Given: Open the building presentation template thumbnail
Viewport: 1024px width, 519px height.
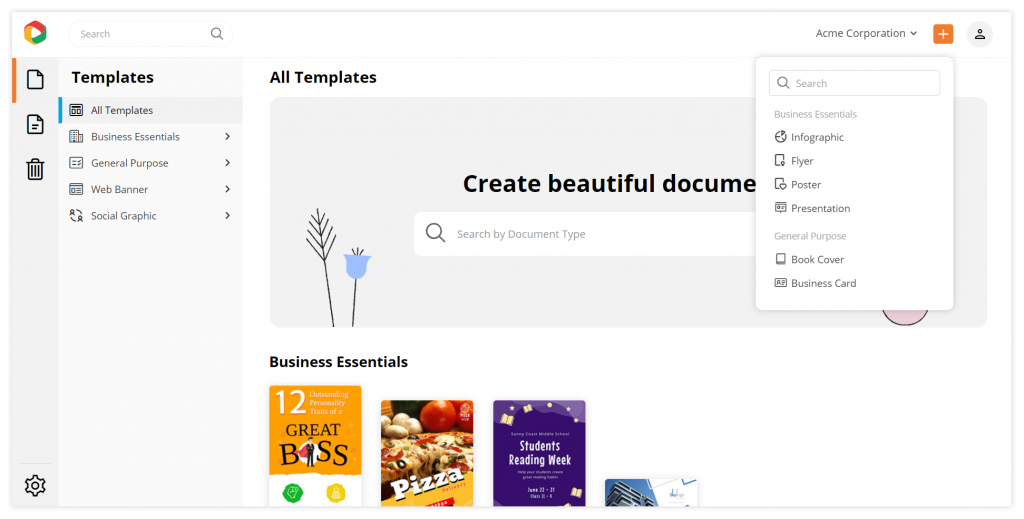Looking at the screenshot, I should 651,492.
